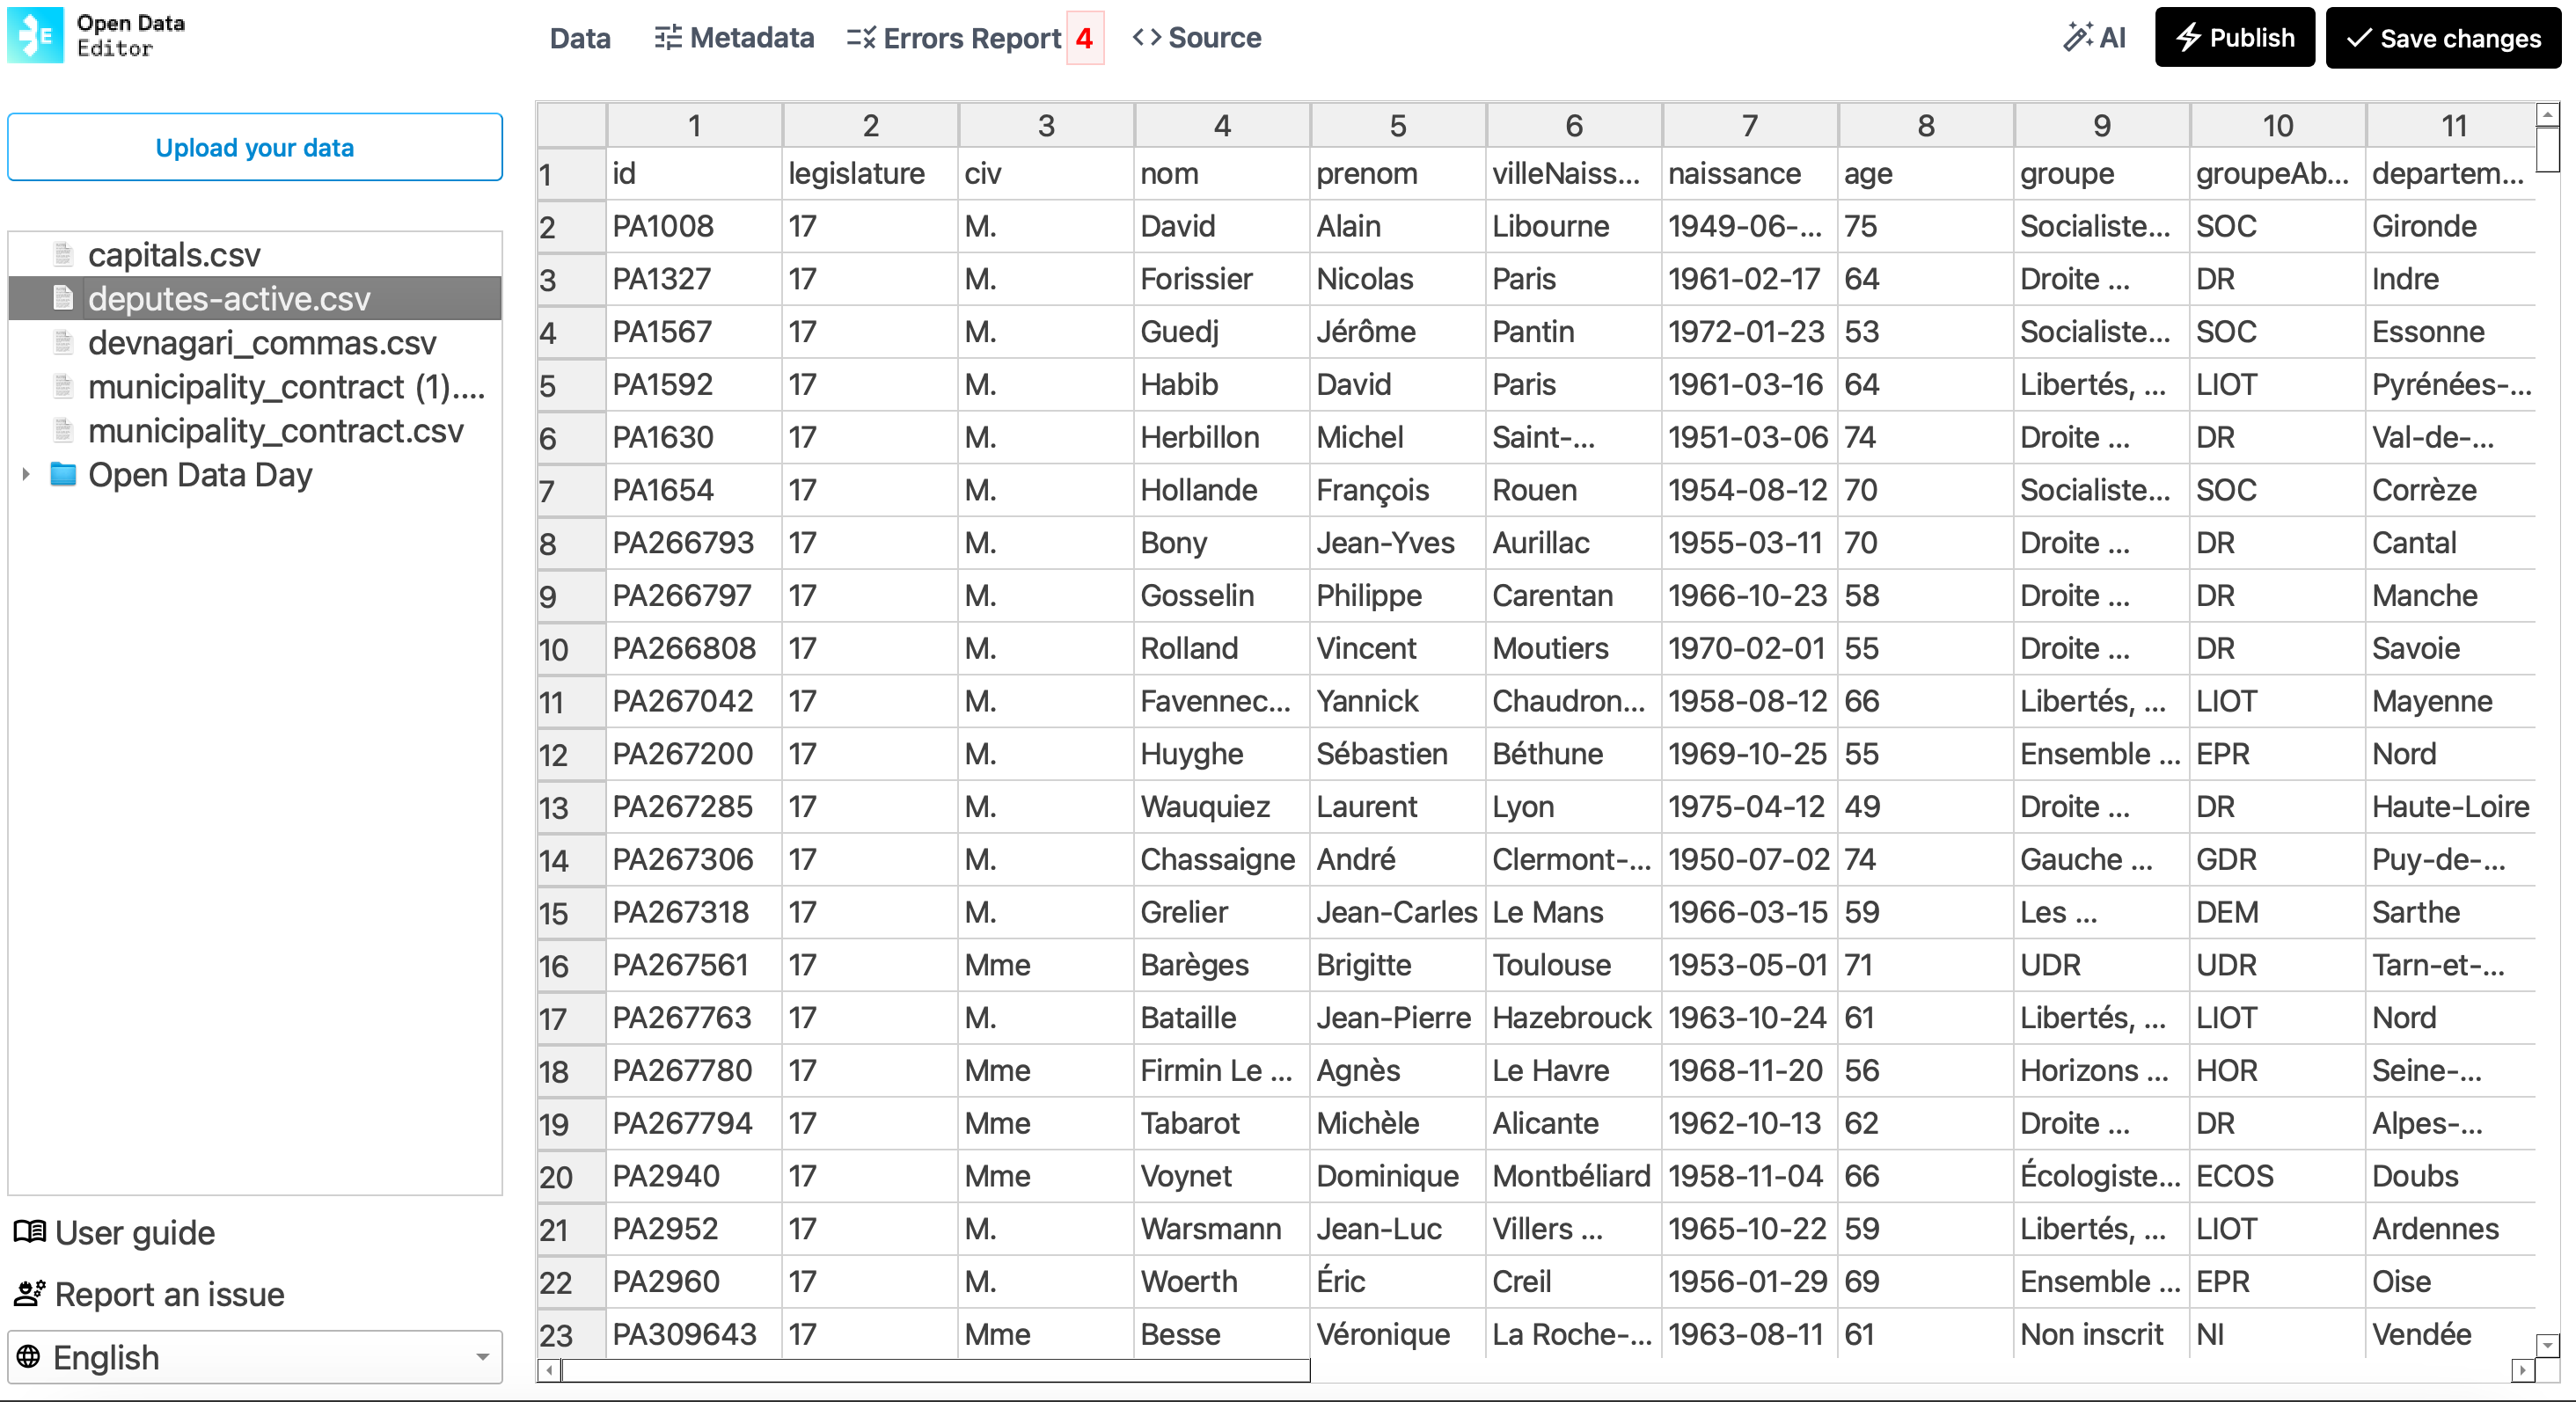Click the vertical scrollbar thumb of the table
This screenshot has width=2576, height=1402.
pyautogui.click(x=2548, y=149)
